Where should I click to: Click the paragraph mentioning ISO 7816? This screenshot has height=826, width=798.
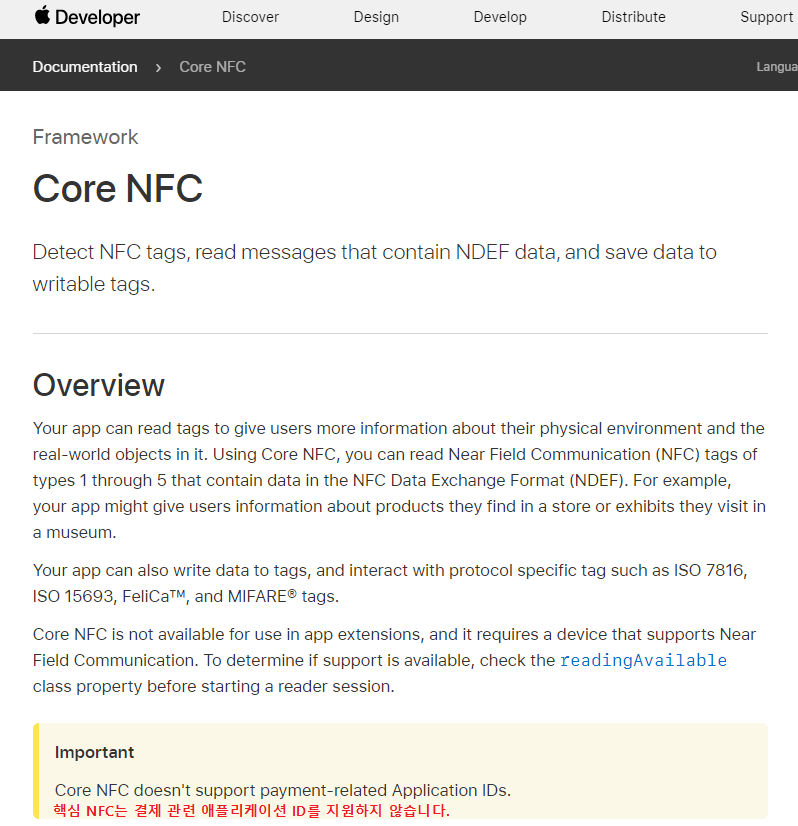click(x=390, y=583)
